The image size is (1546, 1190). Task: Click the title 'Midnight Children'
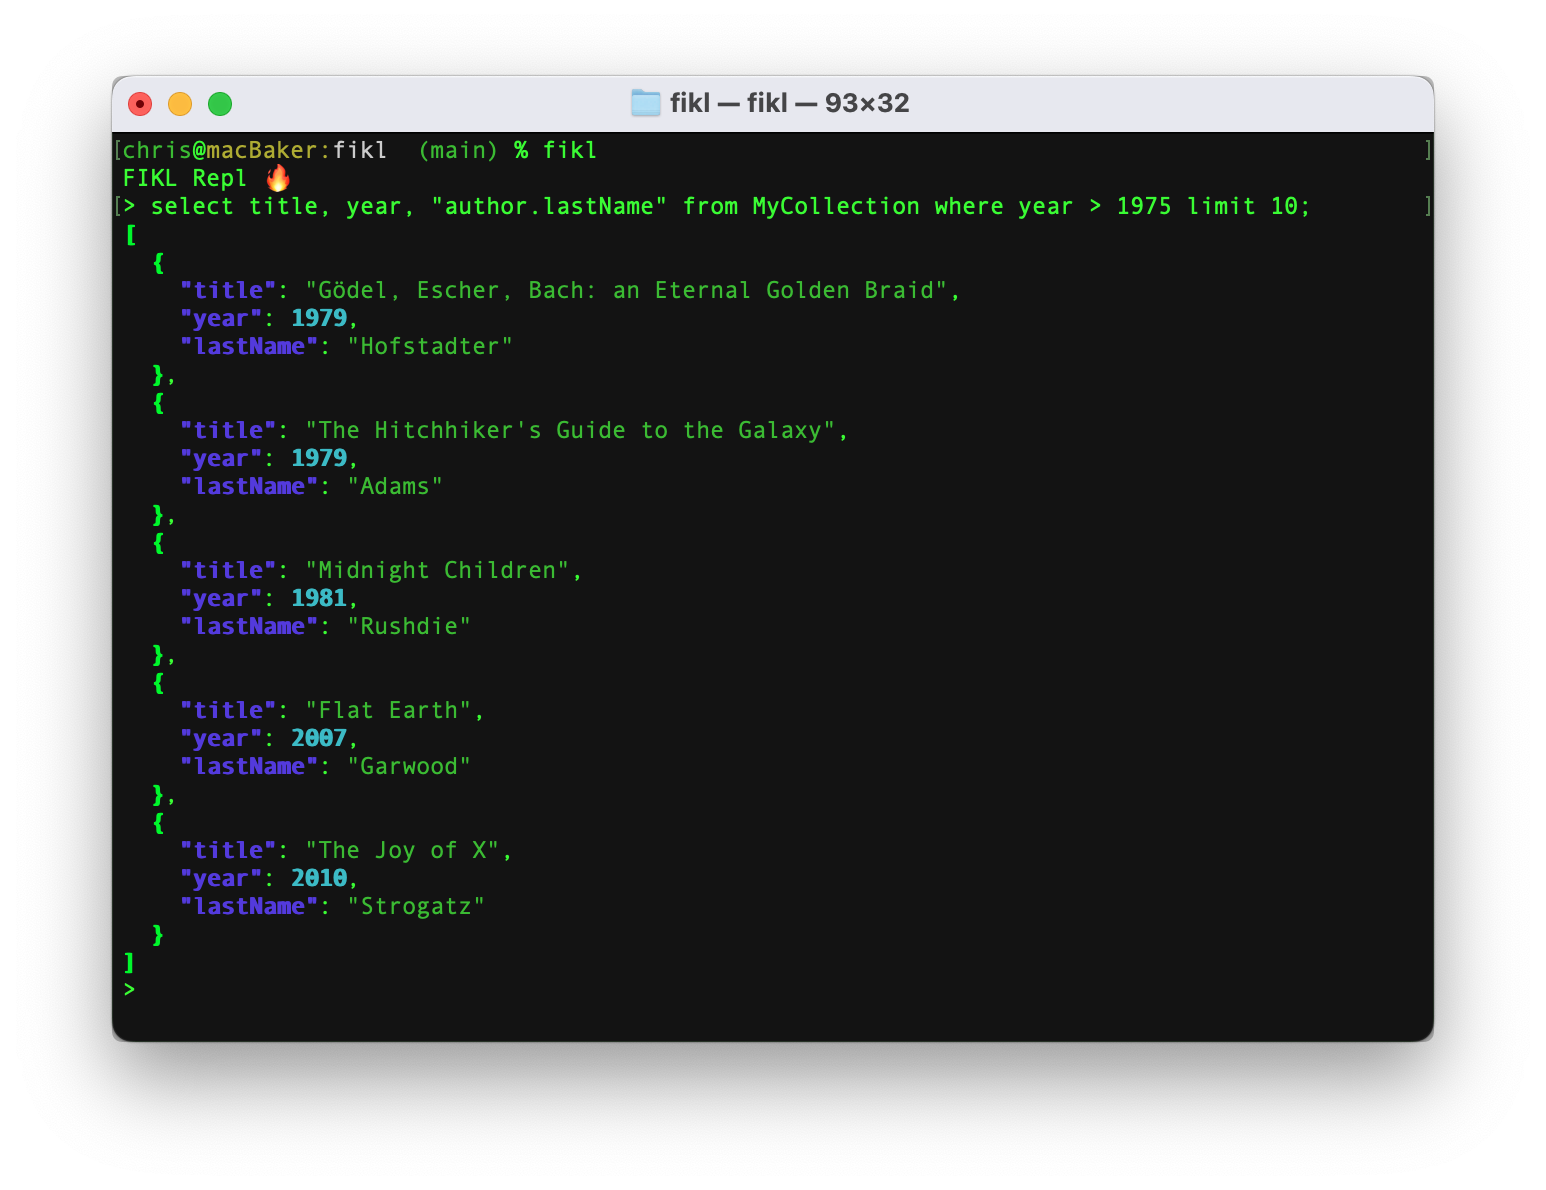pyautogui.click(x=437, y=570)
